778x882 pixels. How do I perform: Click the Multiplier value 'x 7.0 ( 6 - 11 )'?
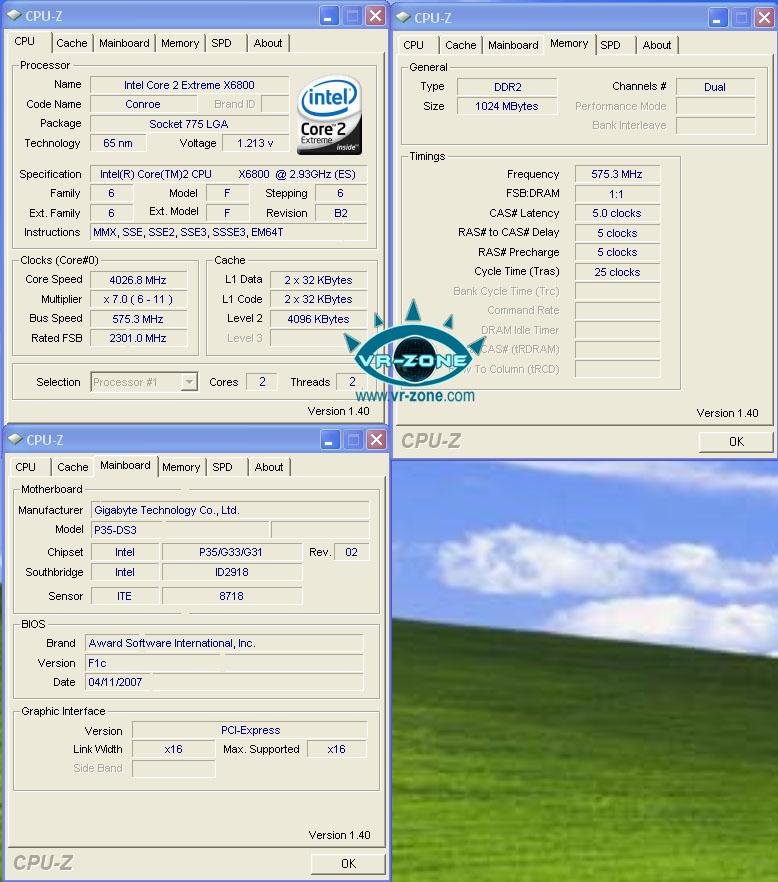[138, 299]
